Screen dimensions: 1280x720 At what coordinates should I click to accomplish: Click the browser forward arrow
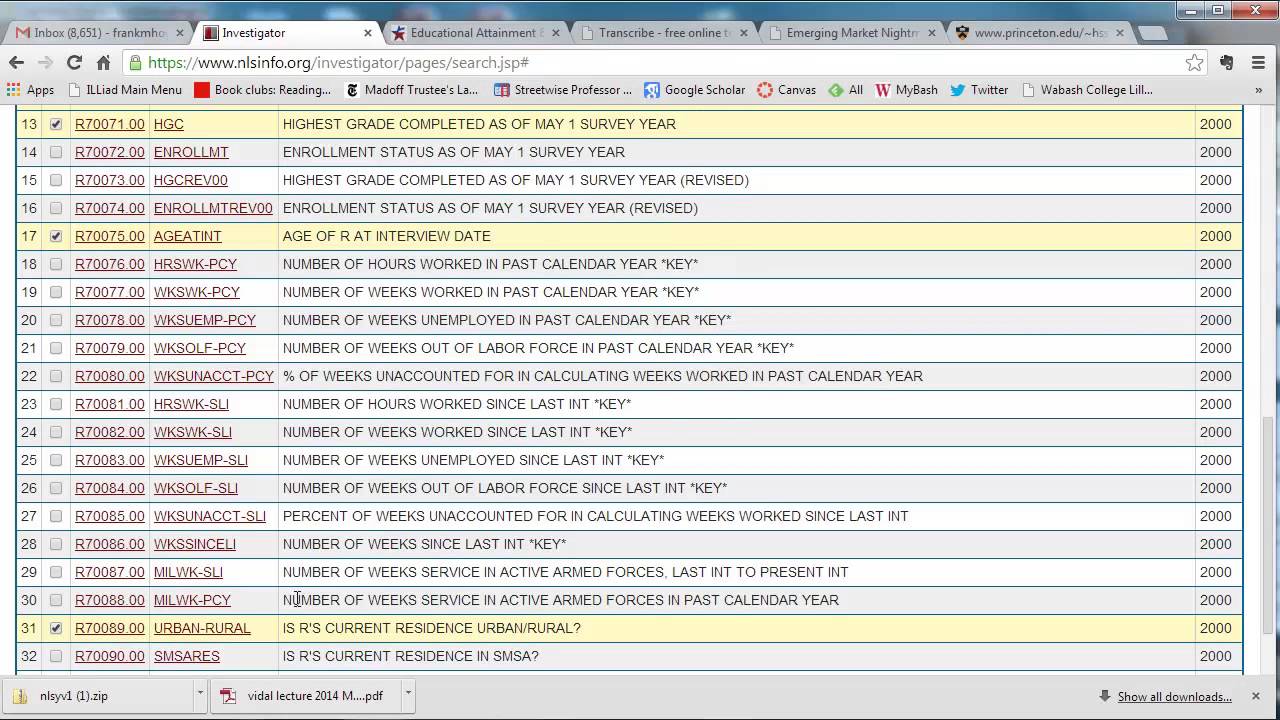point(45,62)
